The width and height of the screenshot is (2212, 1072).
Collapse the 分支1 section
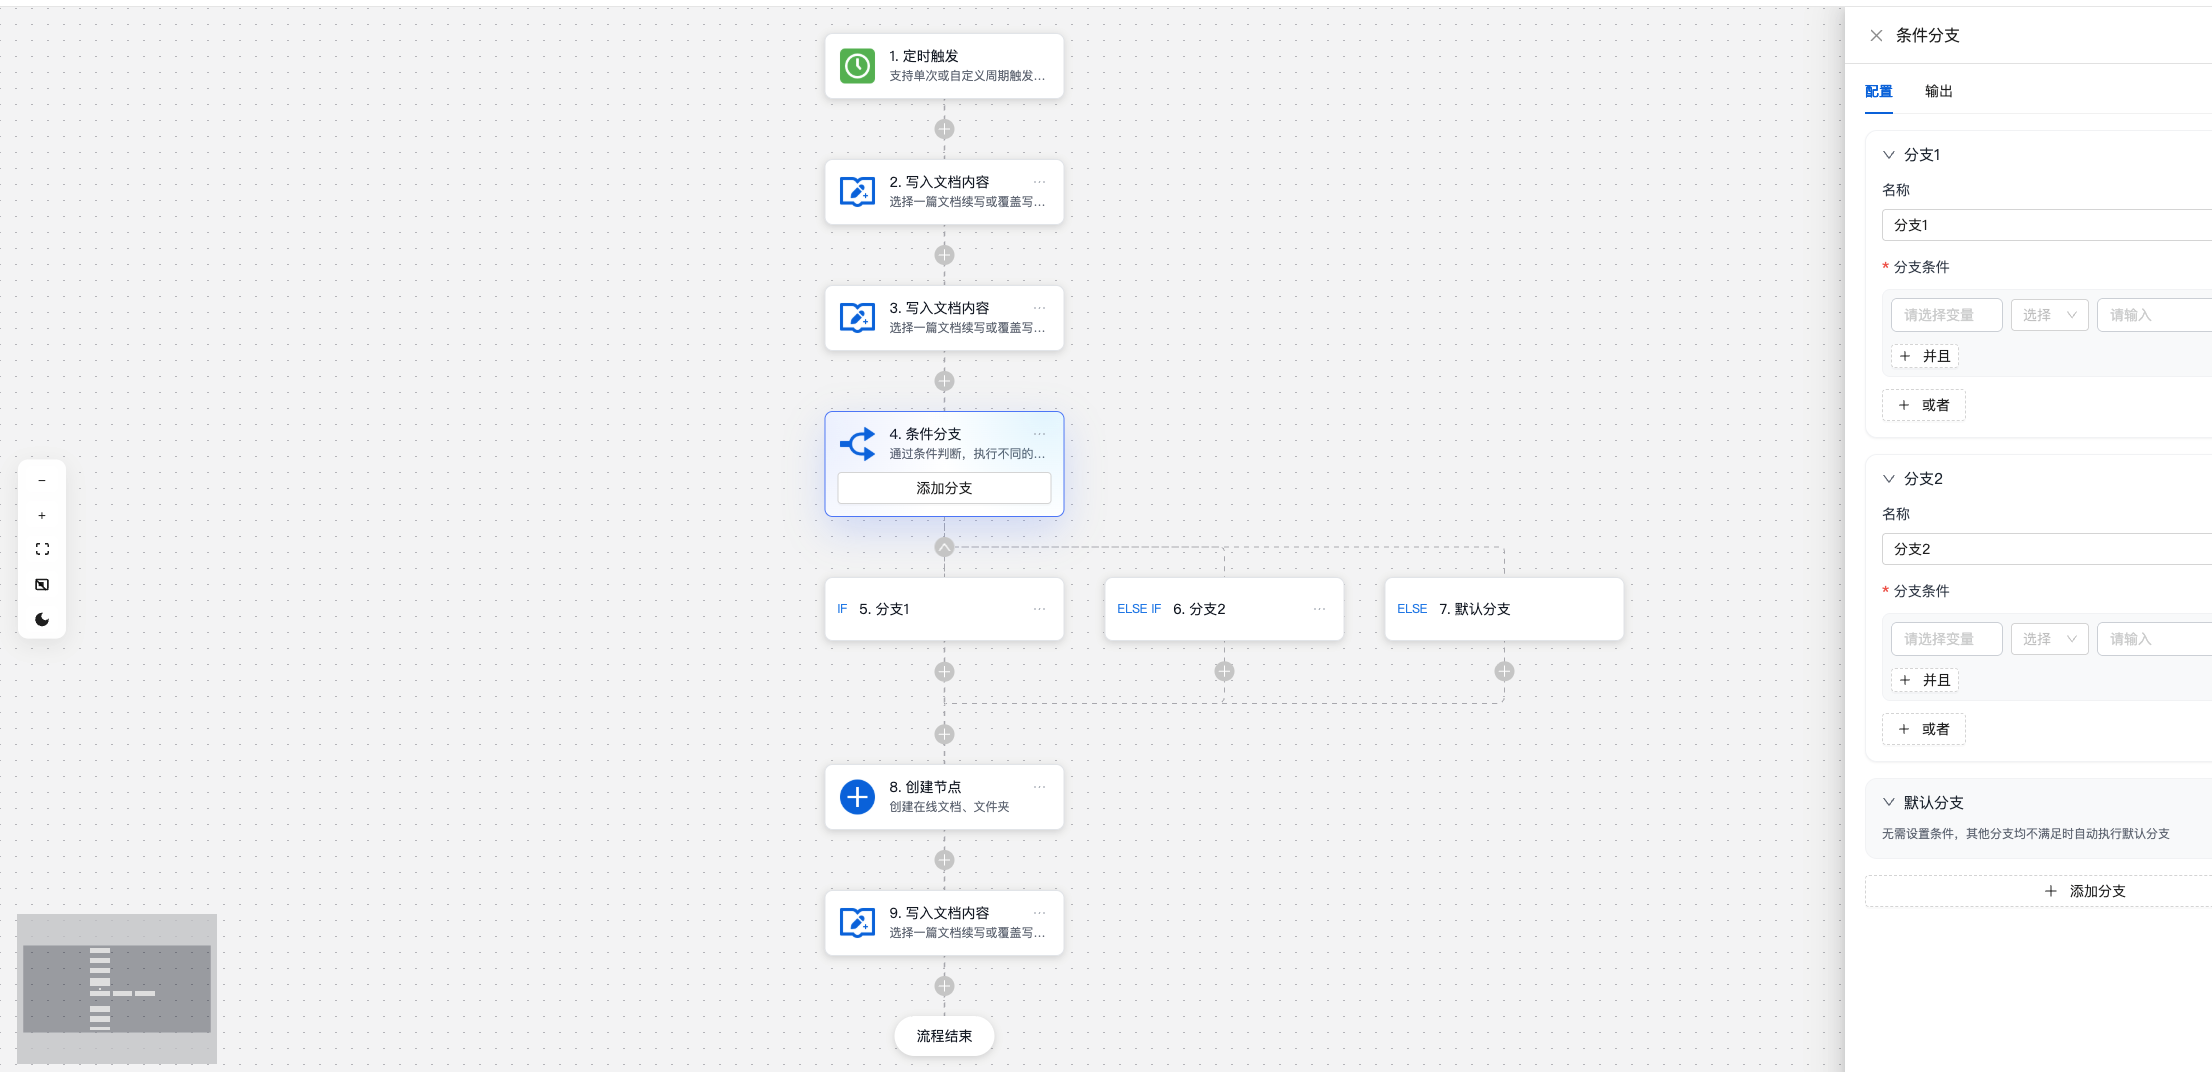pos(1889,155)
